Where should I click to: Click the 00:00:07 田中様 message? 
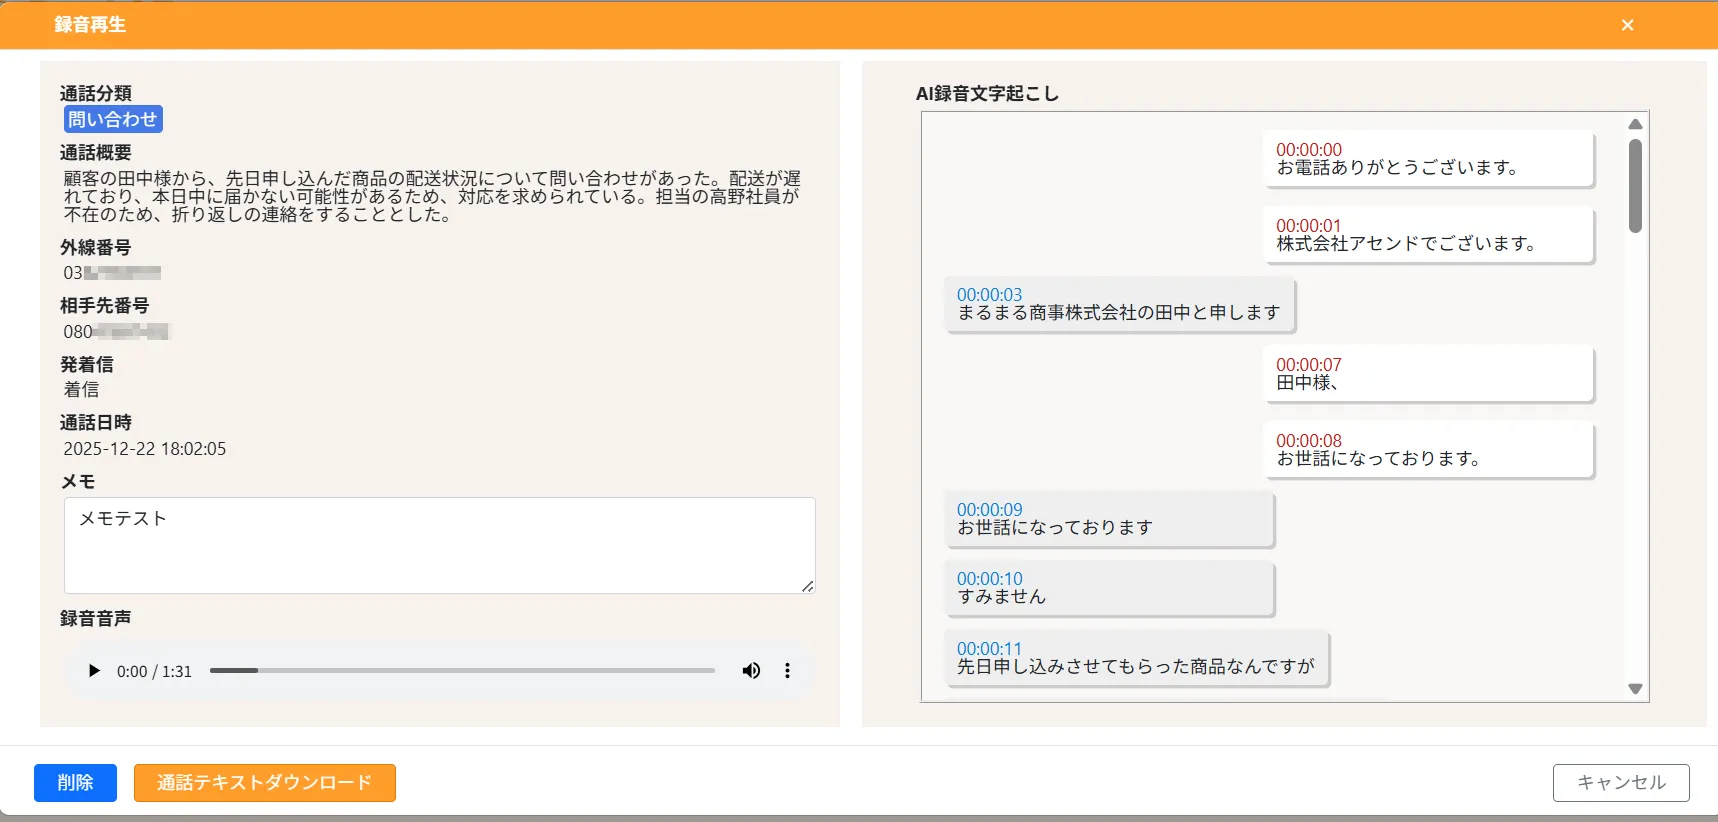1427,374
